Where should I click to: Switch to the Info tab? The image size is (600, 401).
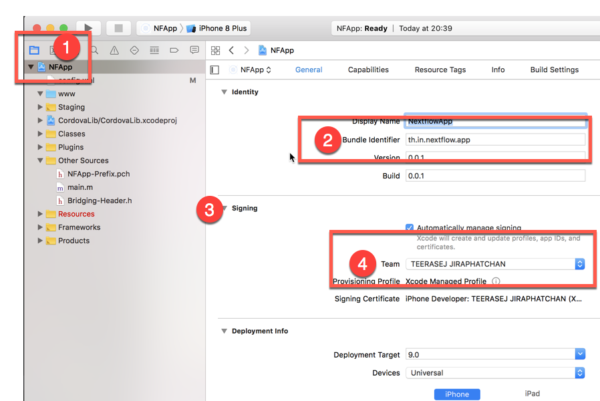pos(498,70)
